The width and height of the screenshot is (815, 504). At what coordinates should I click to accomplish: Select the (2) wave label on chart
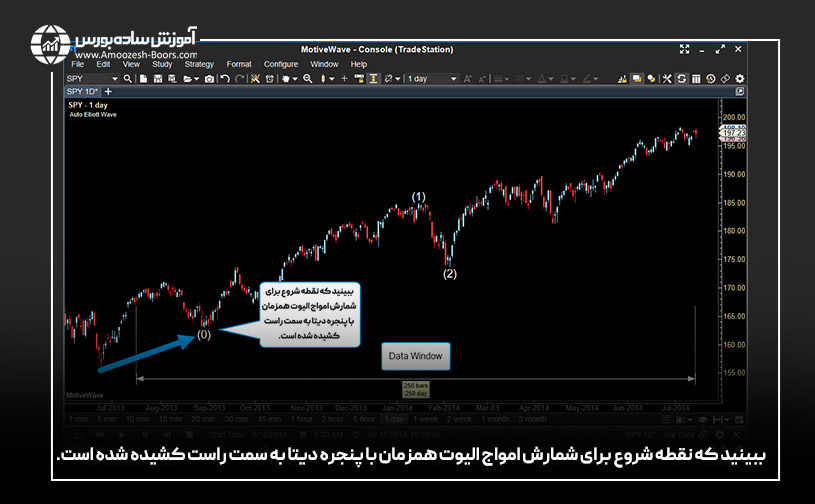point(450,273)
